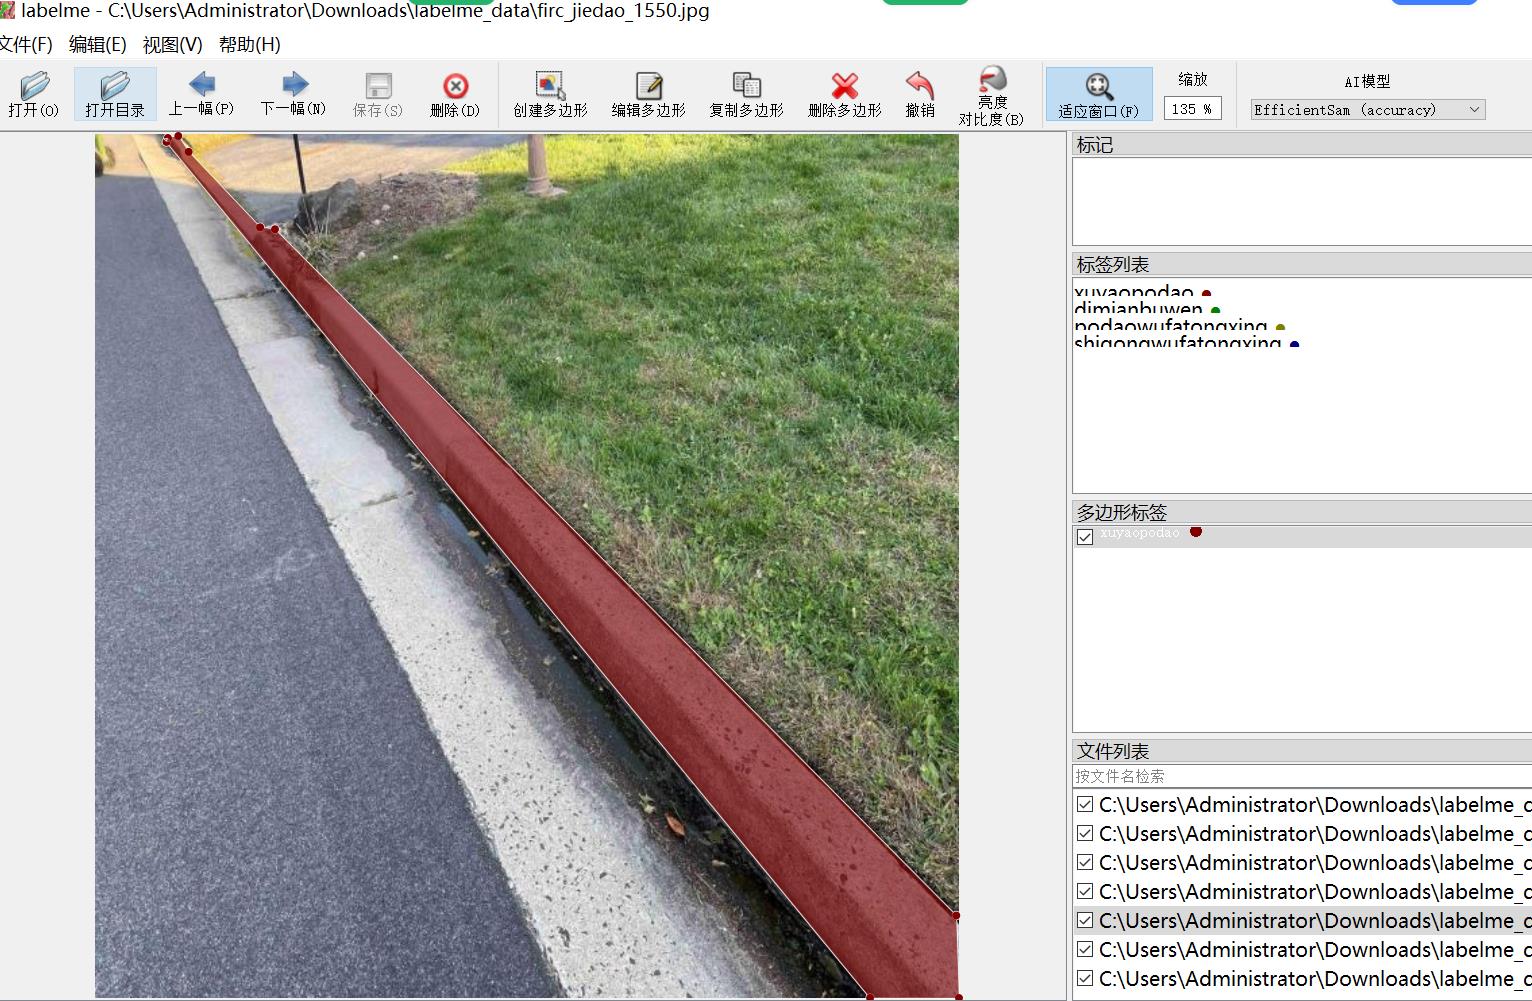The image size is (1532, 1001).
Task: Click the file name search box
Action: point(1300,776)
